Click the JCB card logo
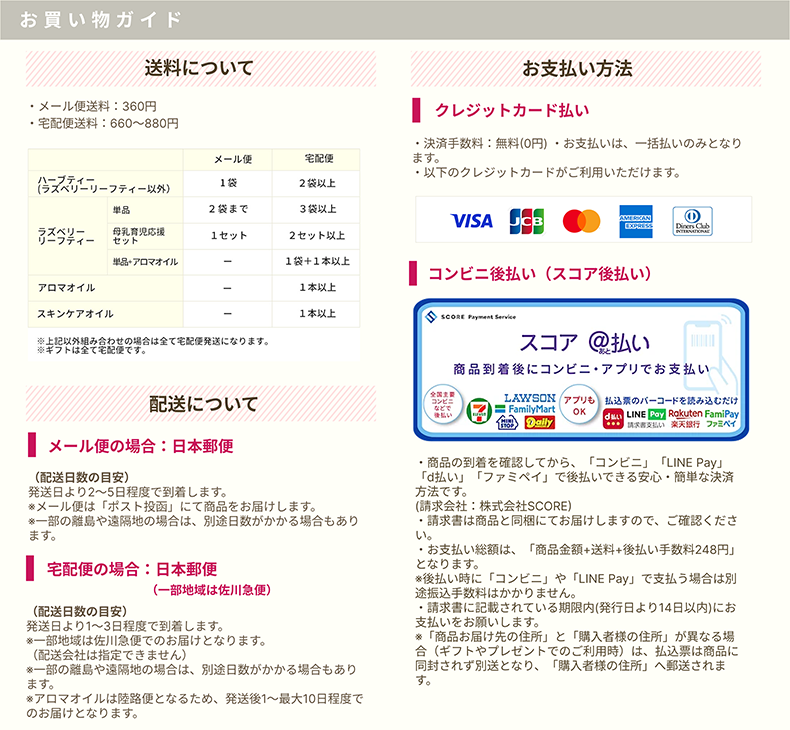 click(x=526, y=220)
